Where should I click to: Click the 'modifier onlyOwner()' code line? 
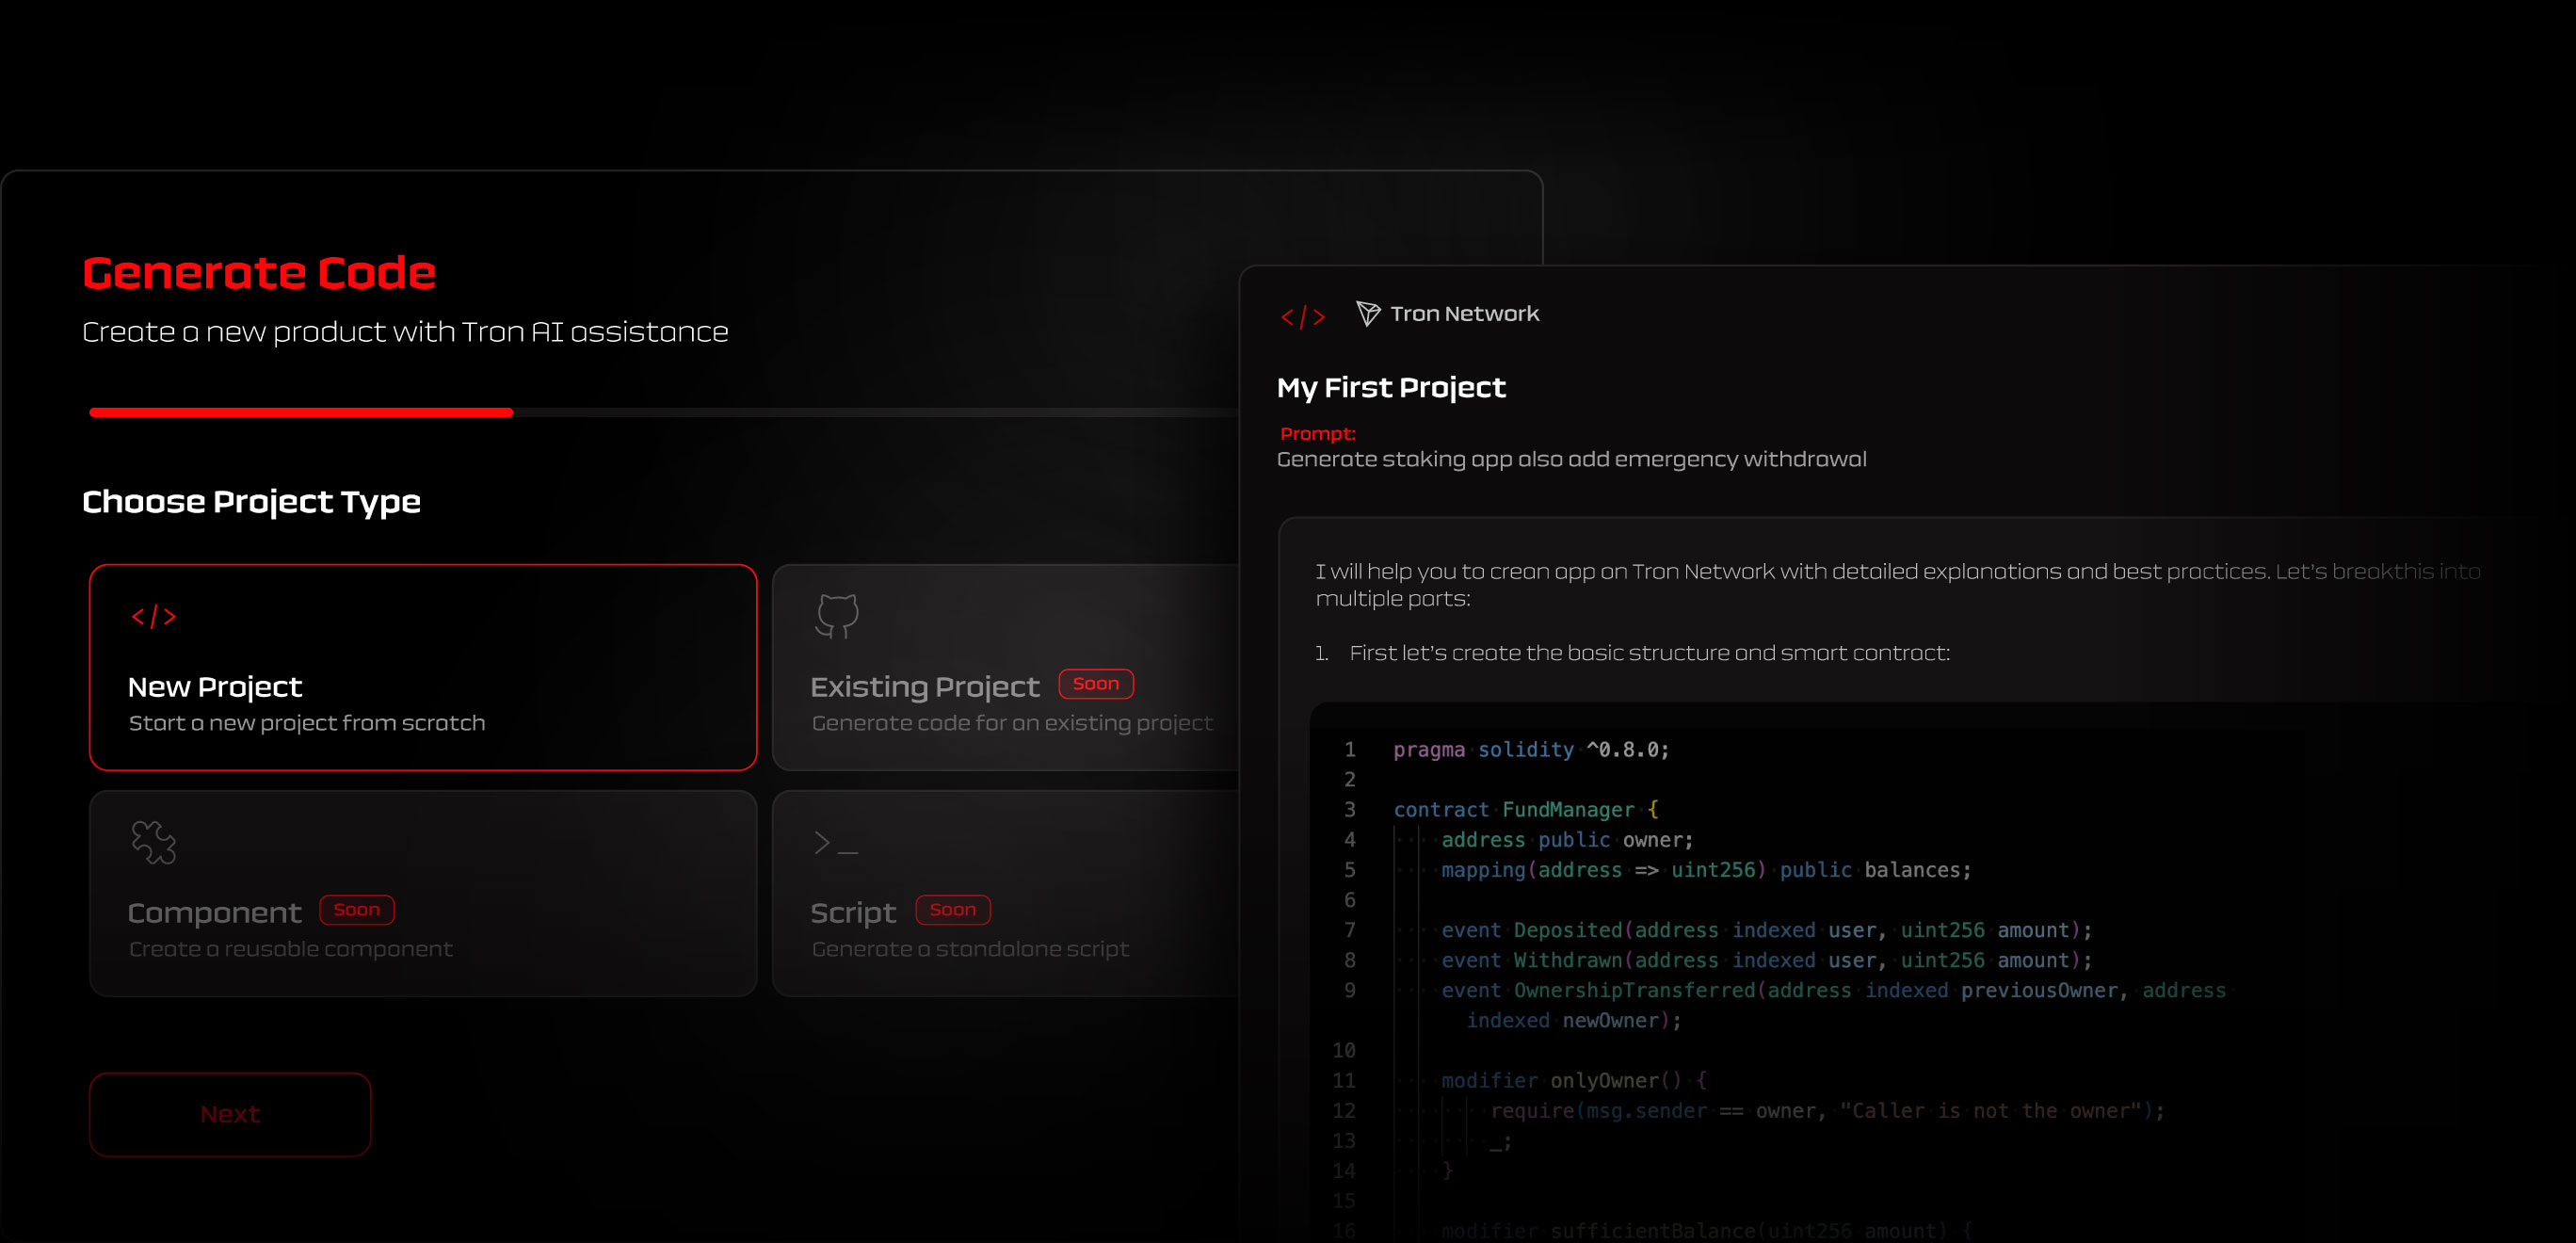coord(1574,1081)
